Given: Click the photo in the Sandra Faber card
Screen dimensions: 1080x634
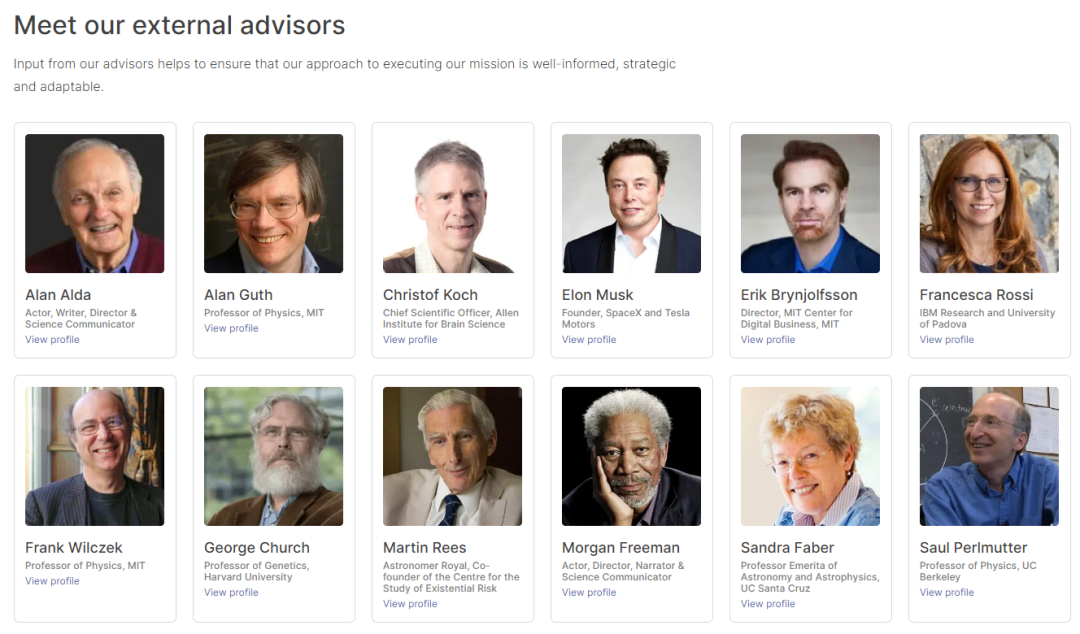Looking at the screenshot, I should coord(810,456).
